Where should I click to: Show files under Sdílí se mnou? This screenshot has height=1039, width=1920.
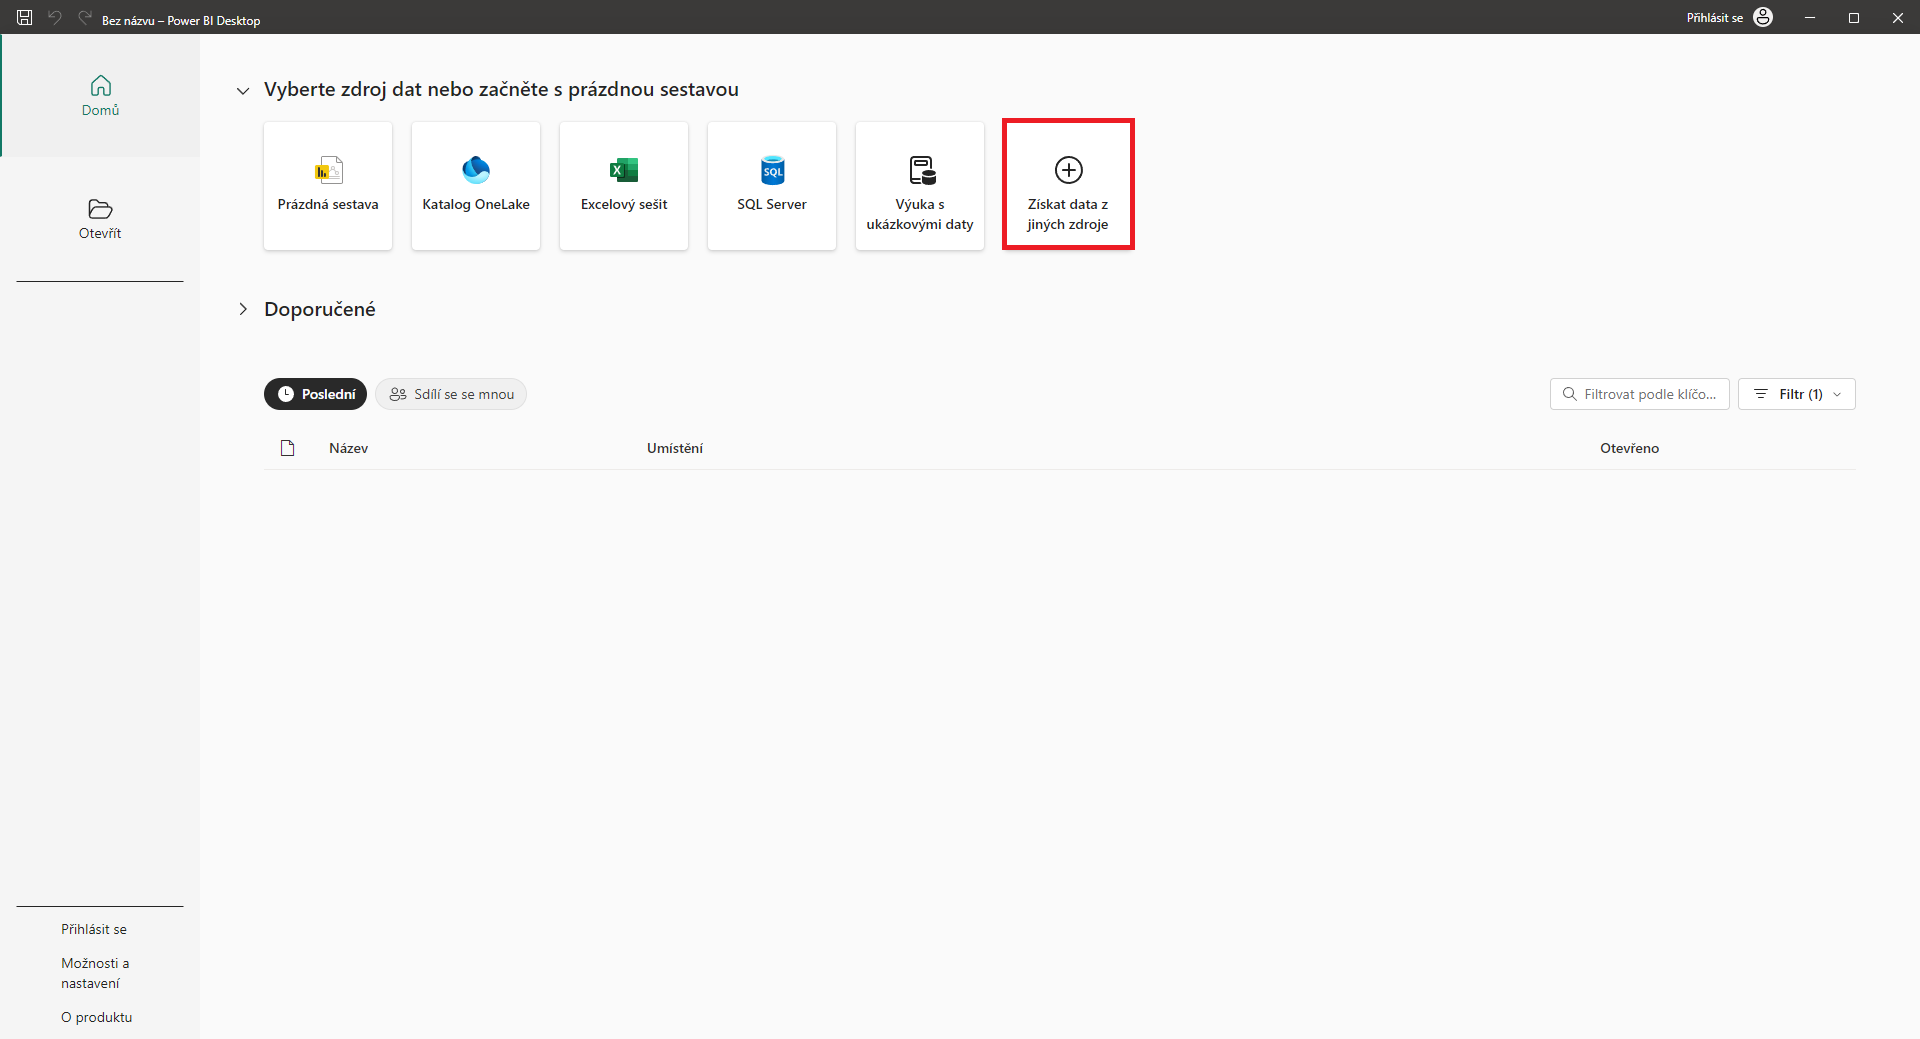click(x=451, y=393)
